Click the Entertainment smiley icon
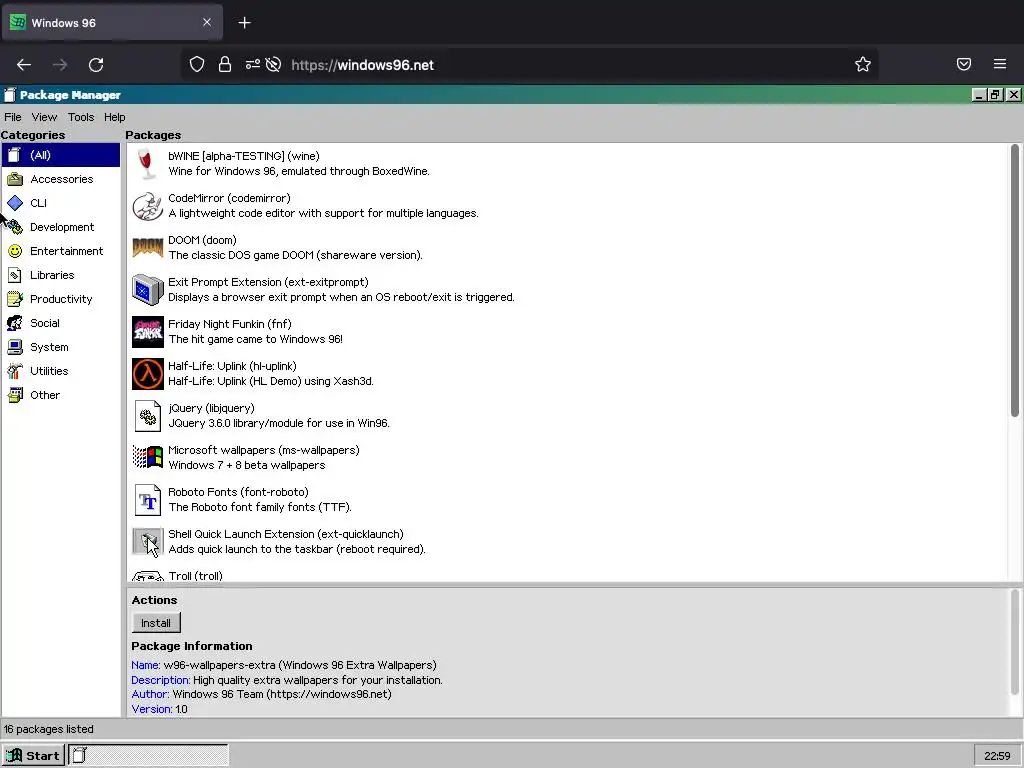The width and height of the screenshot is (1024, 768). [14, 251]
